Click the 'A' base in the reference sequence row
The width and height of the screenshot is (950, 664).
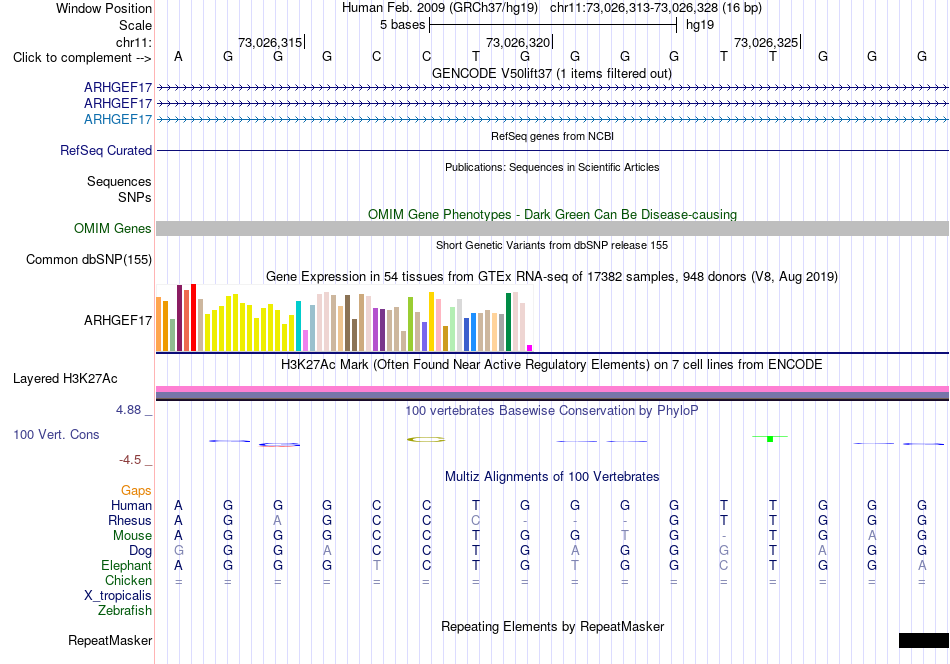coord(178,56)
